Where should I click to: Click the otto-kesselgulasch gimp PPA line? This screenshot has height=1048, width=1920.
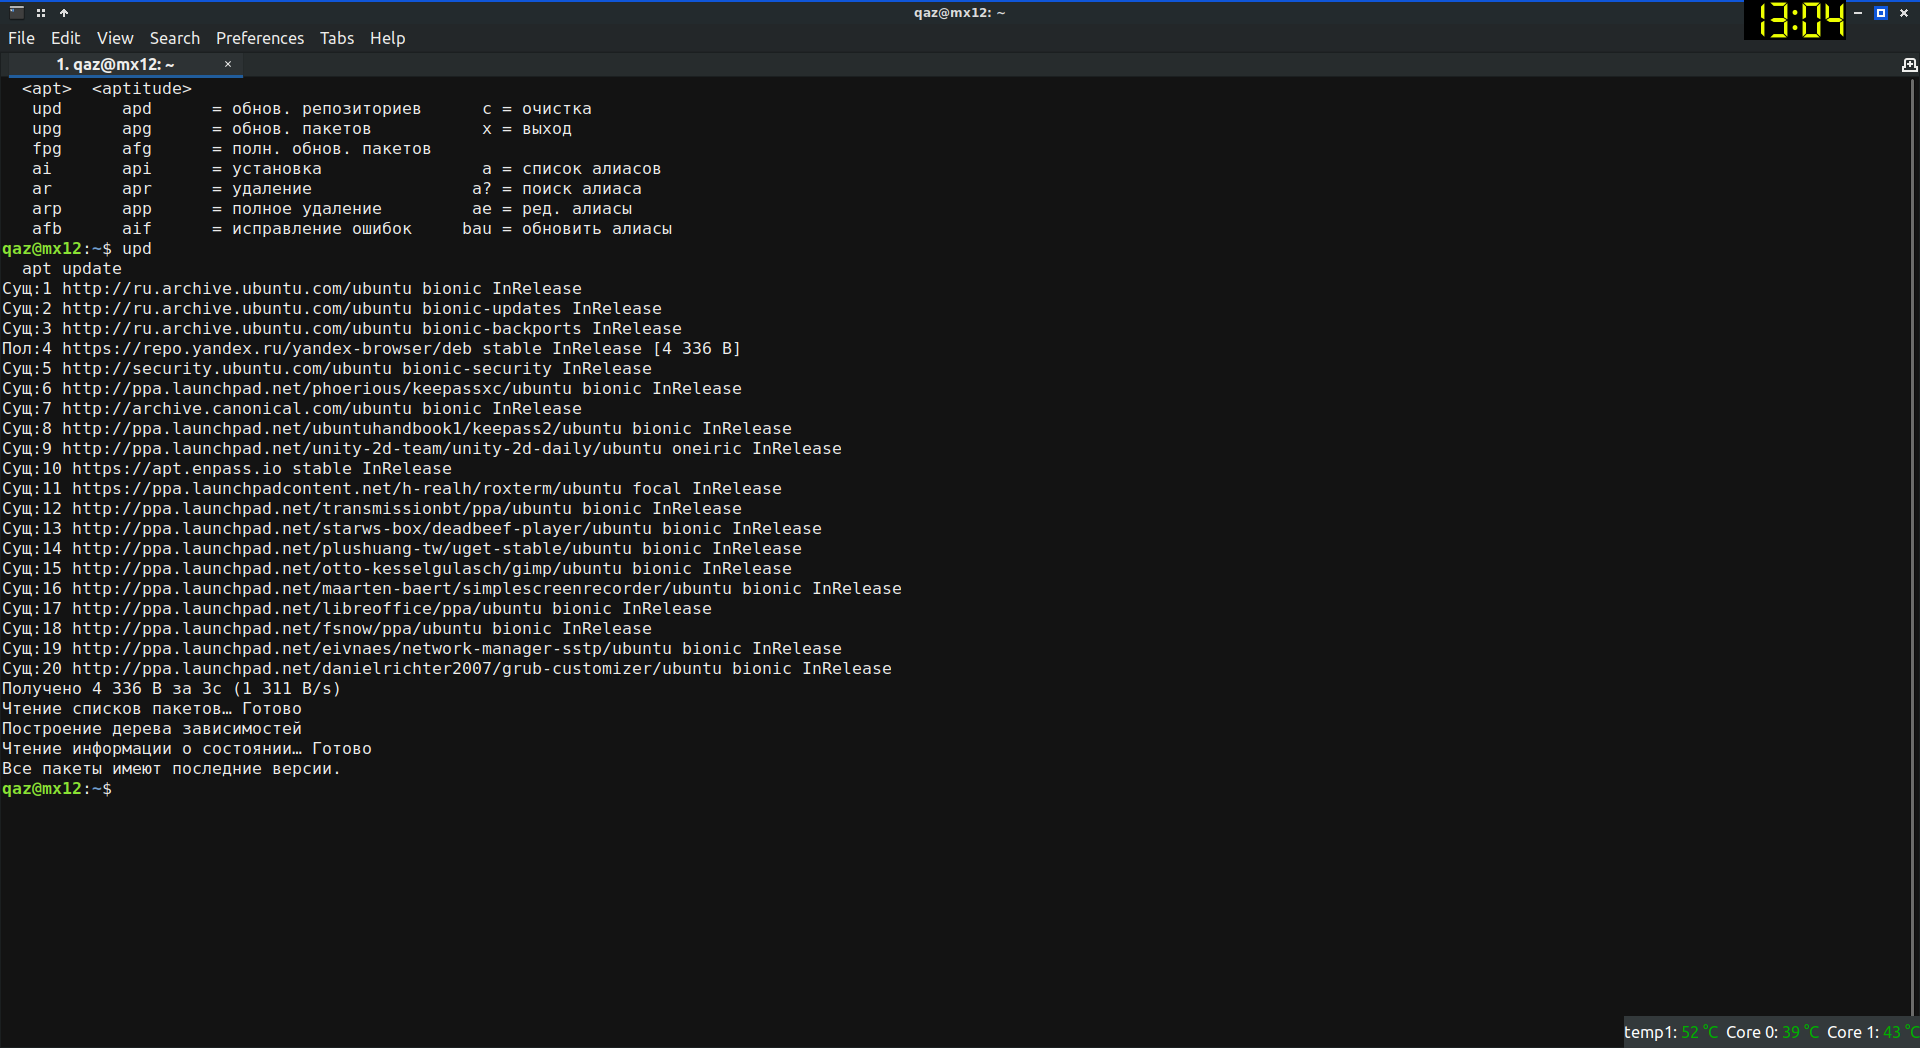click(397, 568)
